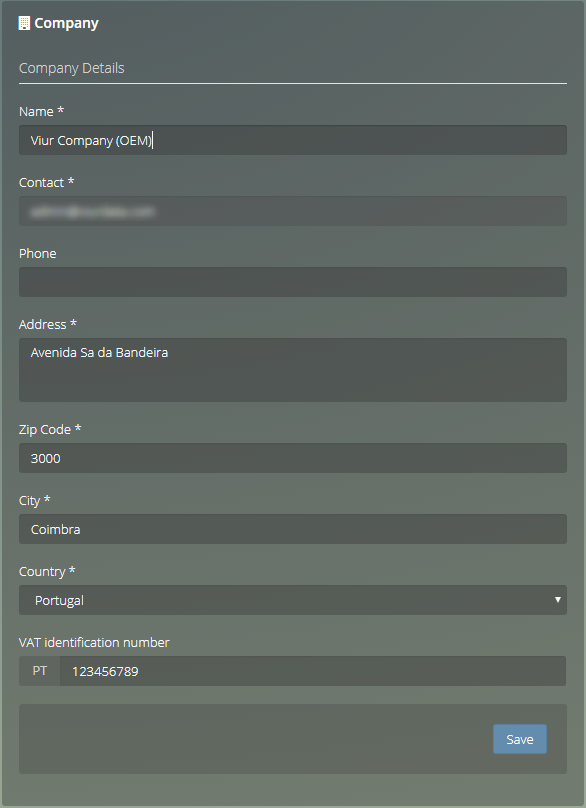Click the VAT identification number label
The image size is (586, 808).
pos(94,643)
